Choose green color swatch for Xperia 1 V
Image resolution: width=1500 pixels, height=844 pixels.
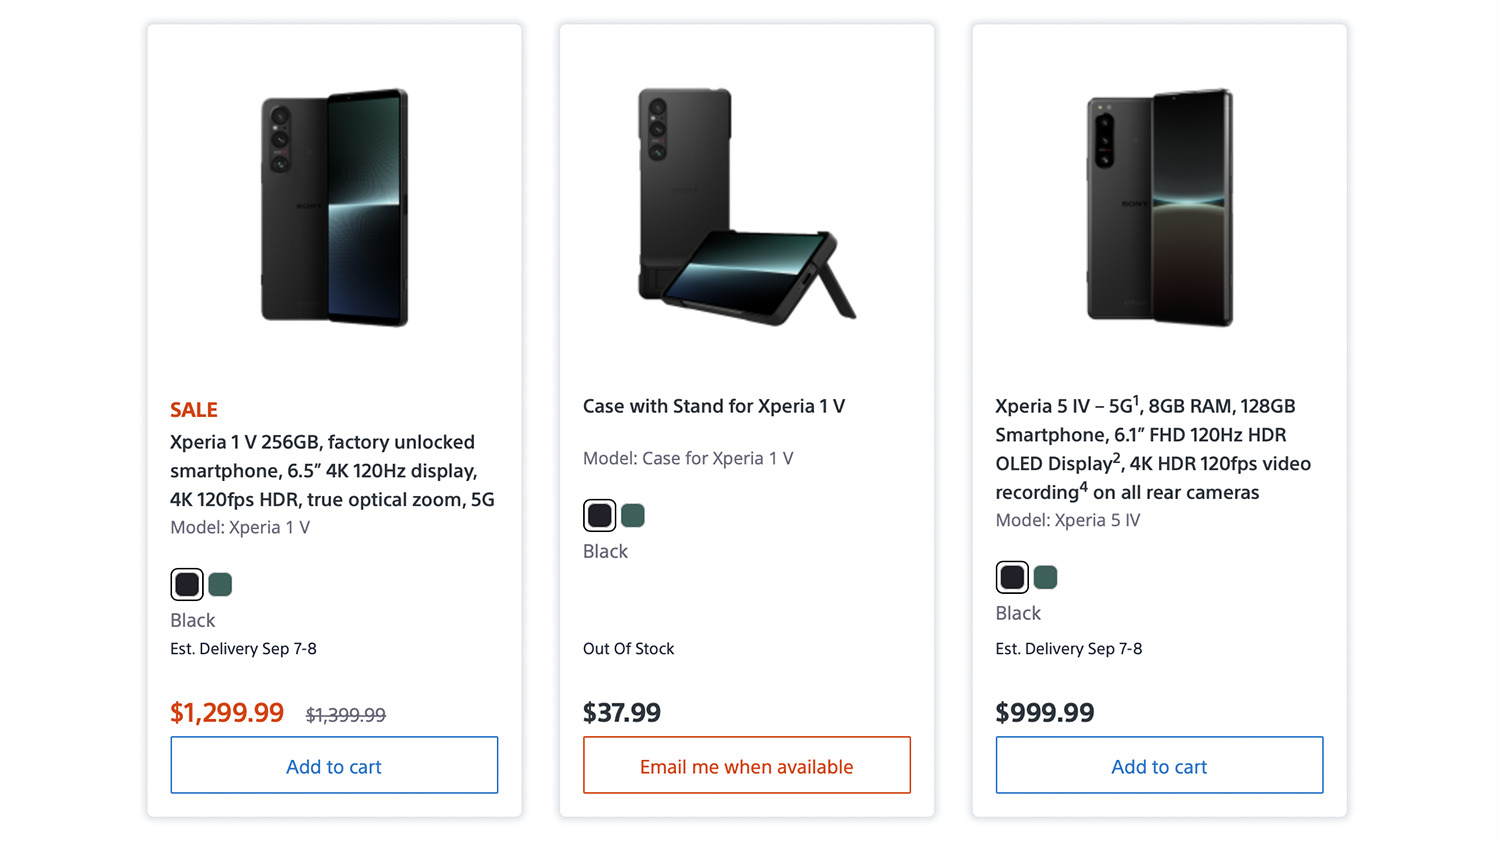[221, 584]
